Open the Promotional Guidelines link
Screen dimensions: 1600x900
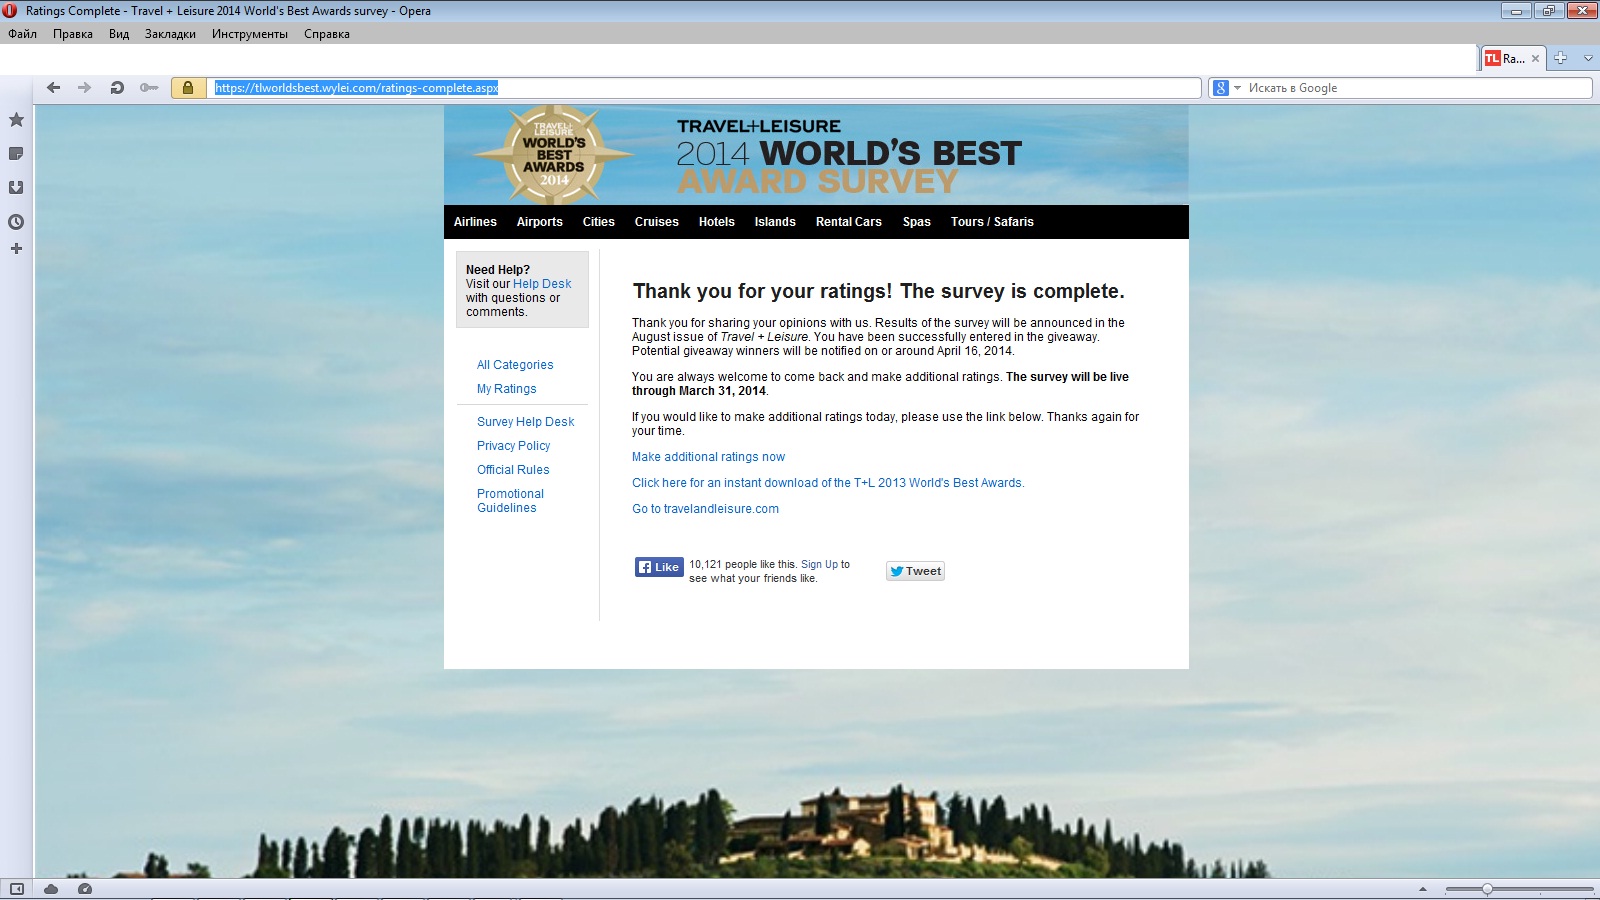(x=511, y=501)
